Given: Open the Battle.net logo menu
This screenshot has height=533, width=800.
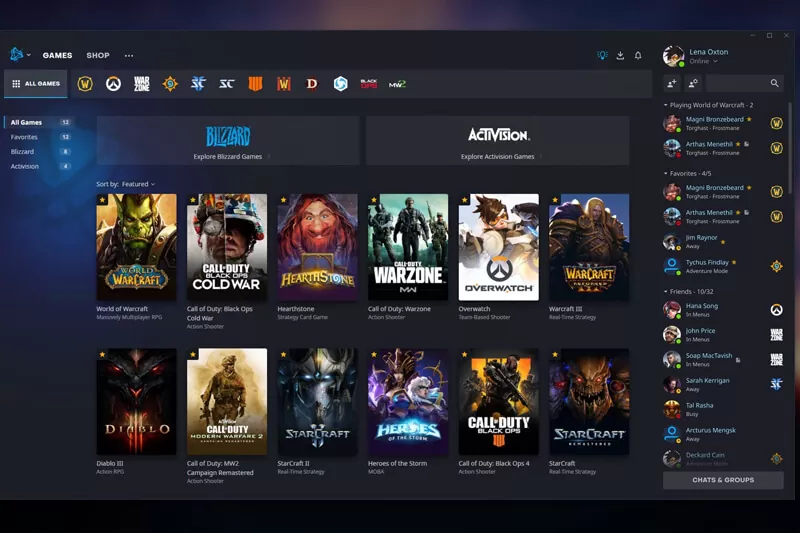Looking at the screenshot, I should (20, 54).
